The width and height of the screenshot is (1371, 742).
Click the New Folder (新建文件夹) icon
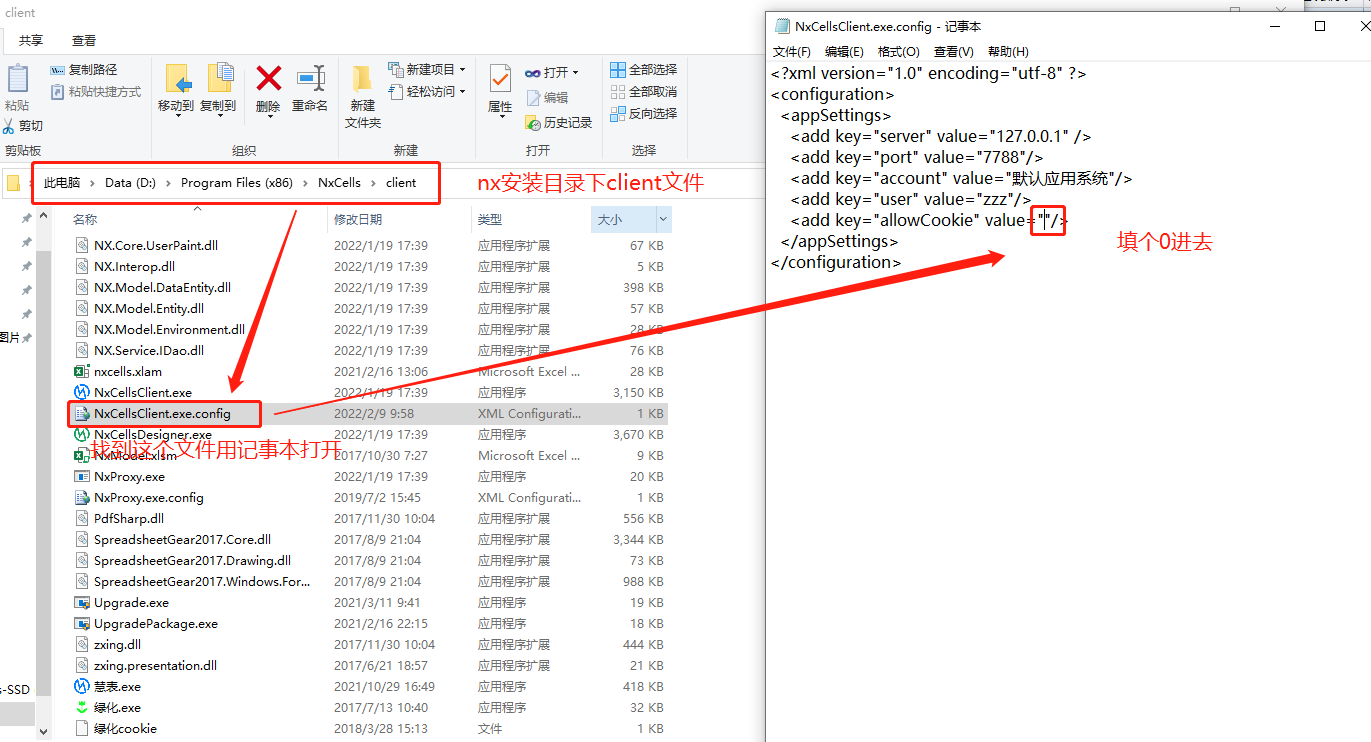tap(363, 80)
